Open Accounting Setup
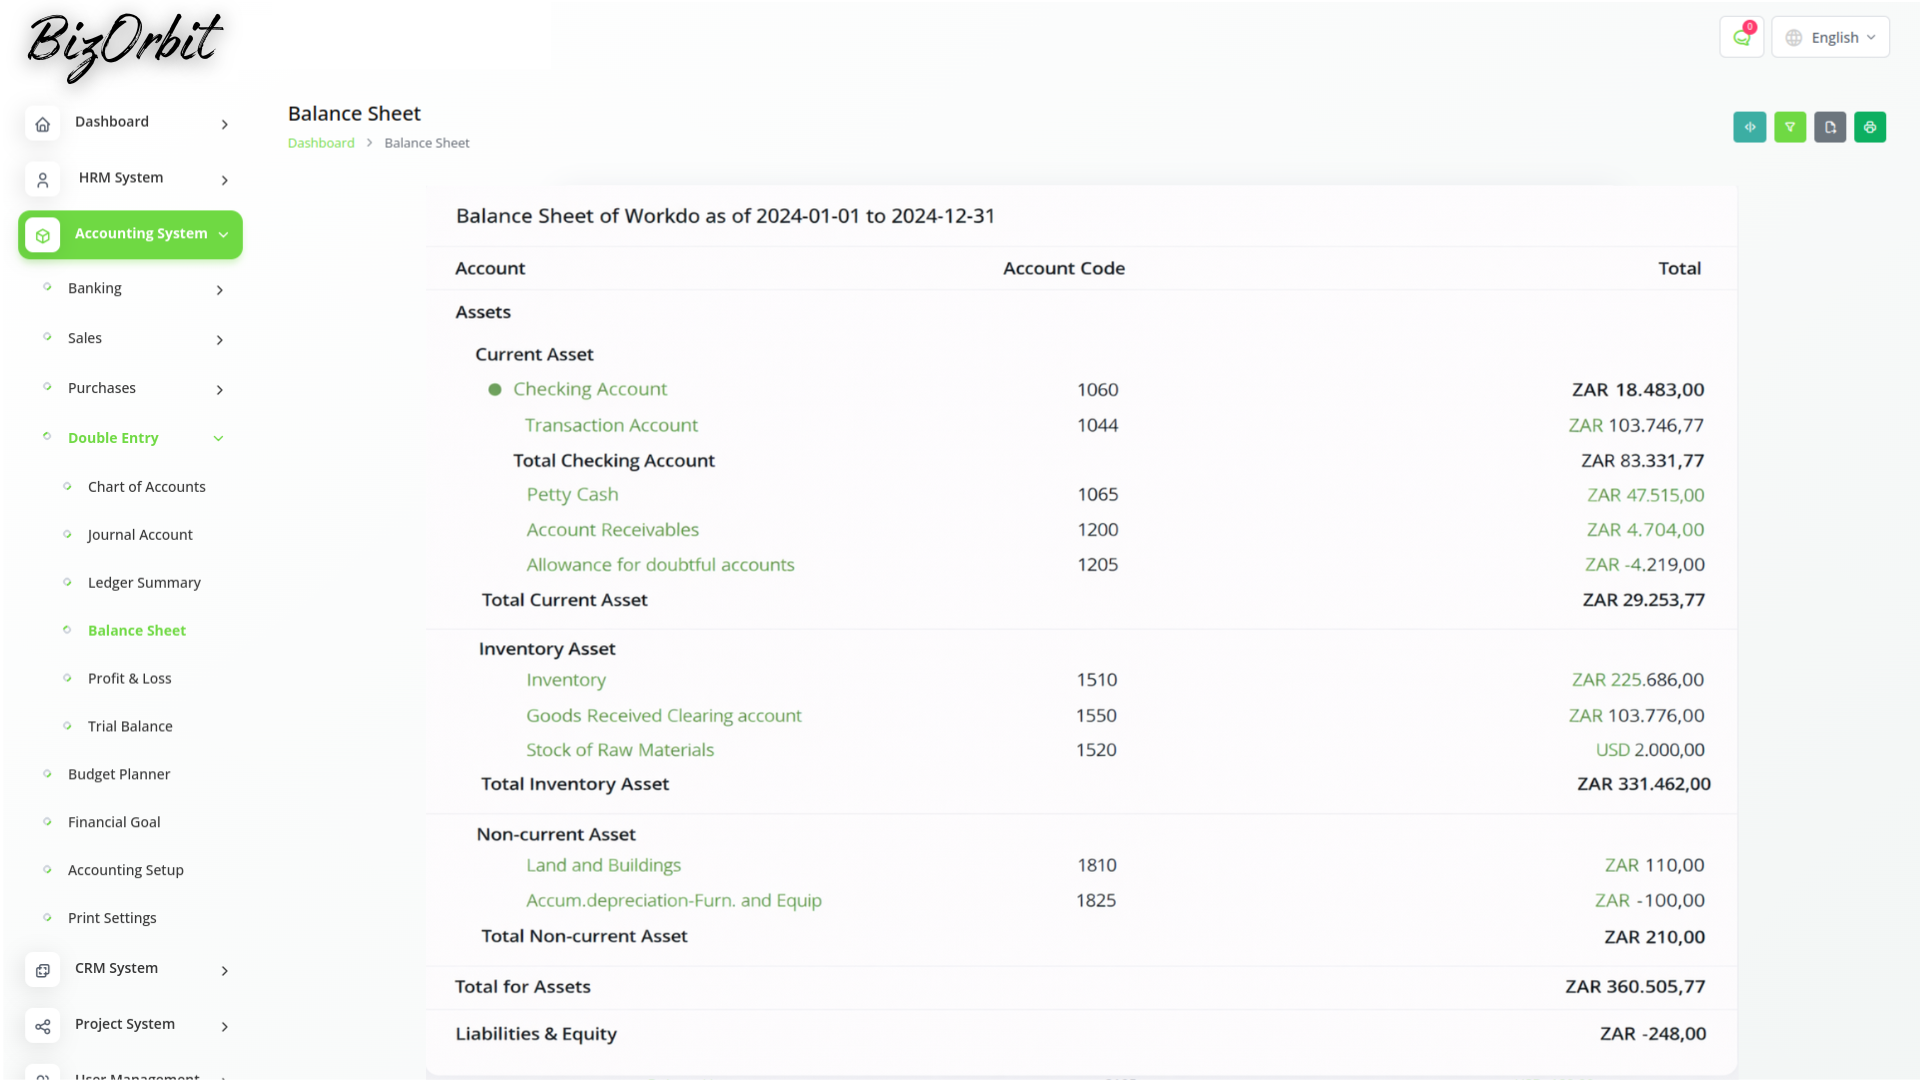This screenshot has width=1920, height=1080. 126,871
